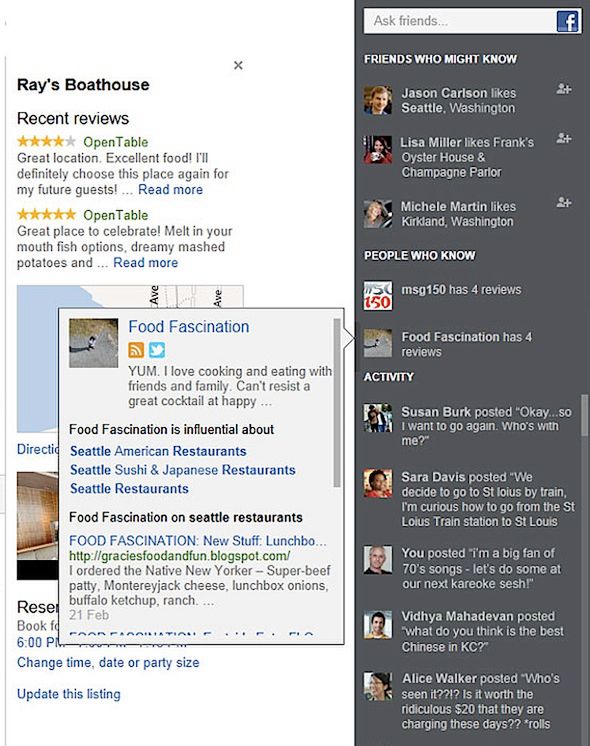Read more of the four-star OpenTable review
Viewport: 590px width, 746px height.
pyautogui.click(x=170, y=189)
